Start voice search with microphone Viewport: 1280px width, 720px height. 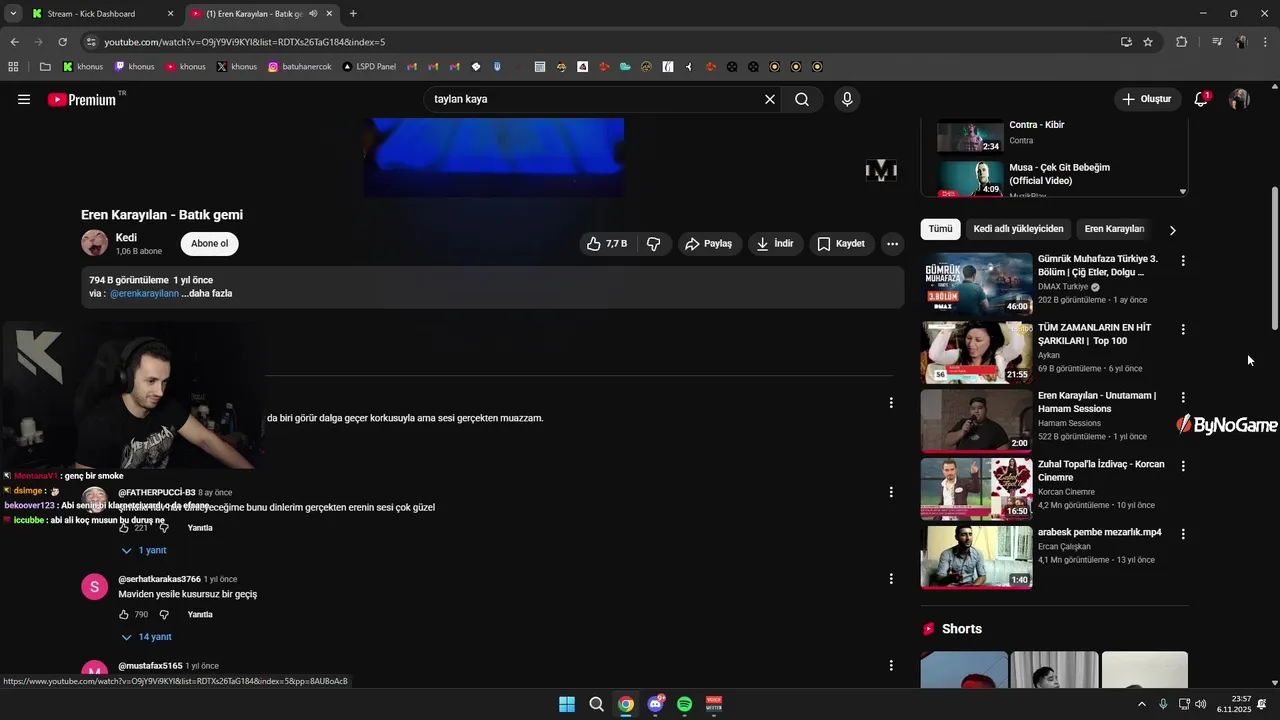pos(847,99)
